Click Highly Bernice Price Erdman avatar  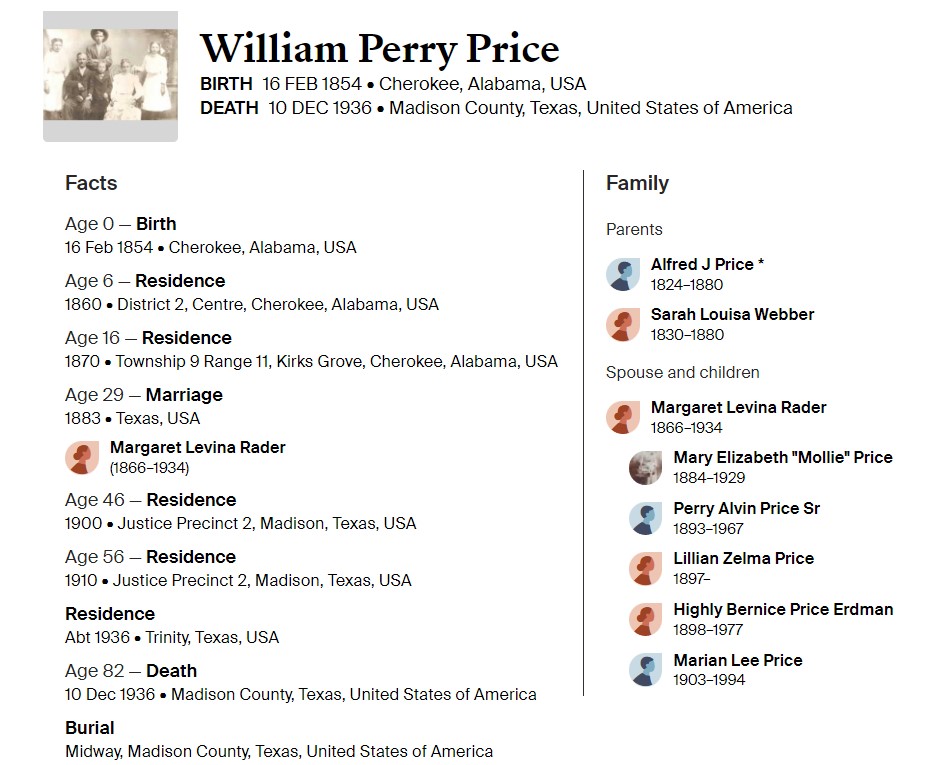tap(645, 619)
